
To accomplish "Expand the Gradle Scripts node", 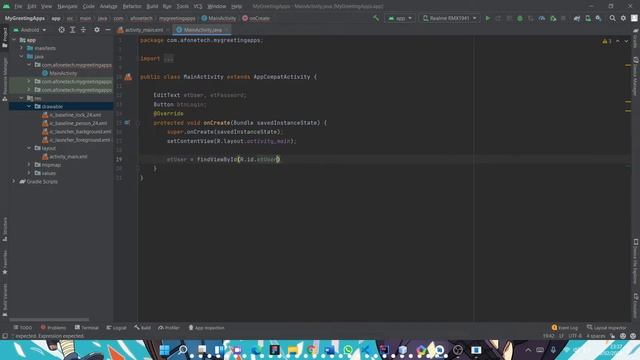I will 14,182.
